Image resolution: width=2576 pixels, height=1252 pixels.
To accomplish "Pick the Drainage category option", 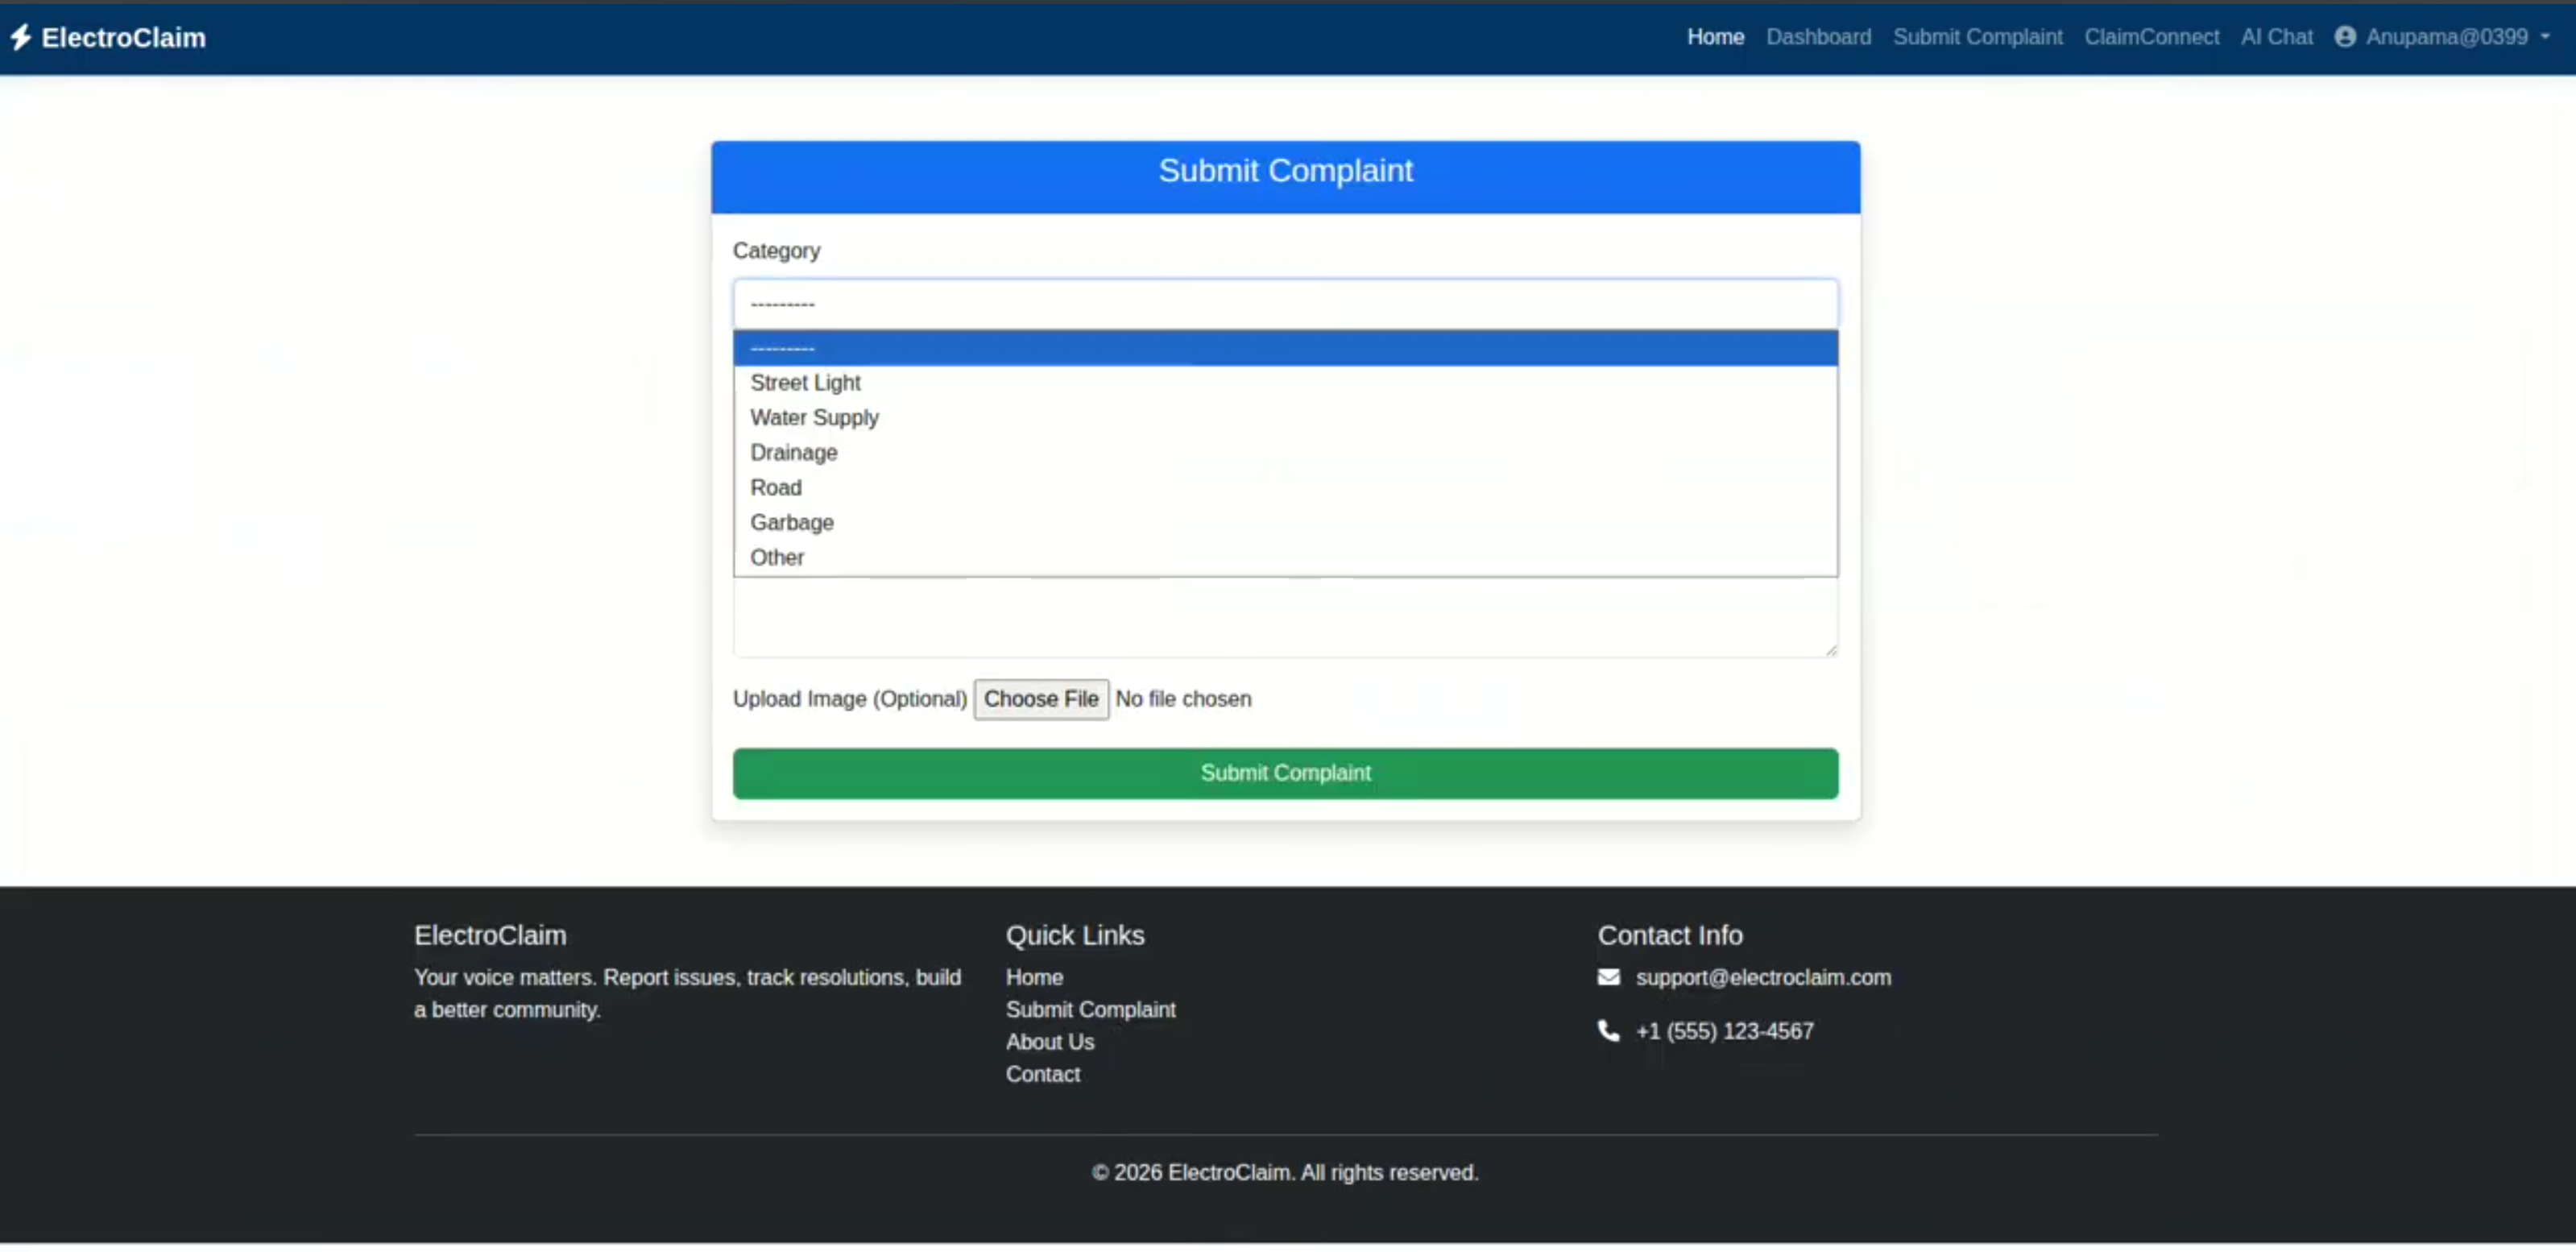I will 1285,453.
